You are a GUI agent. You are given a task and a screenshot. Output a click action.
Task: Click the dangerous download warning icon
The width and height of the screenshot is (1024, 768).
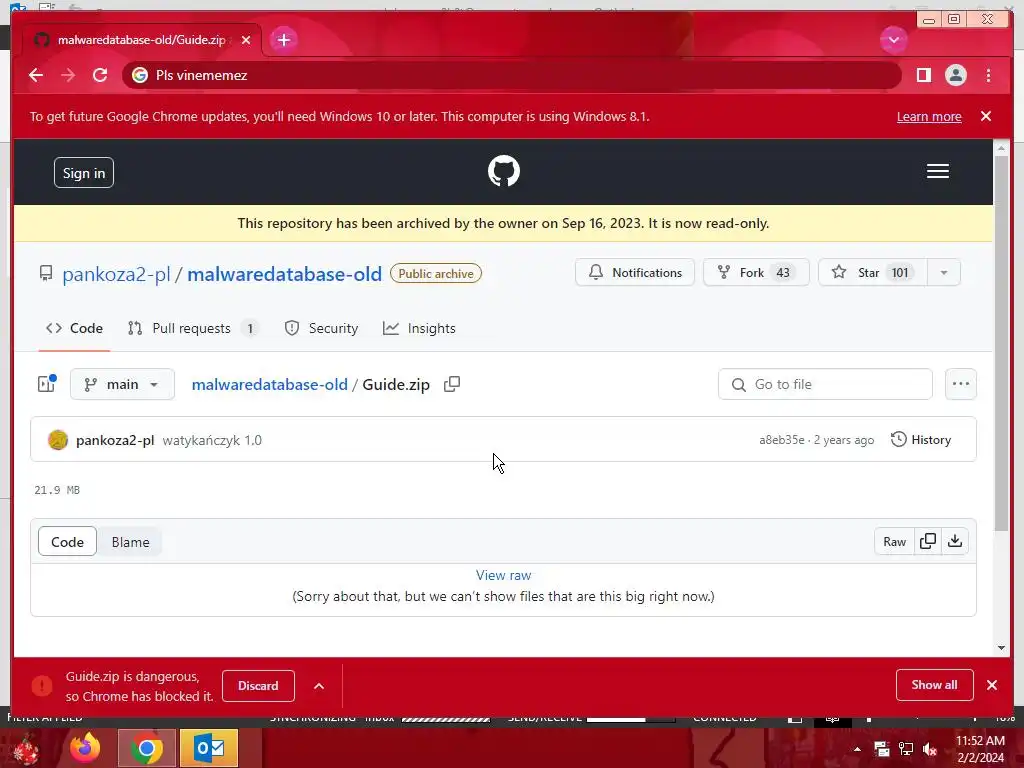pos(42,686)
